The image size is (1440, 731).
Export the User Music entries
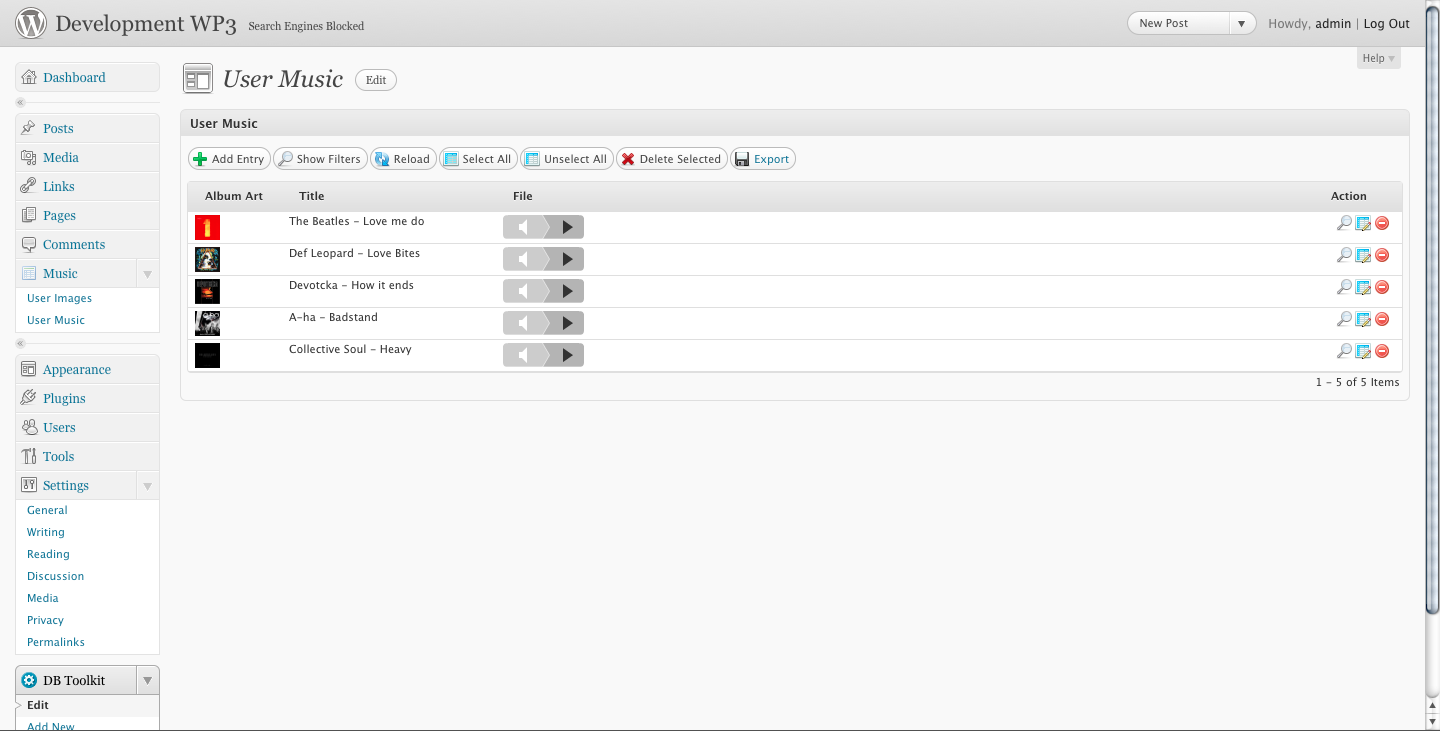tap(763, 159)
